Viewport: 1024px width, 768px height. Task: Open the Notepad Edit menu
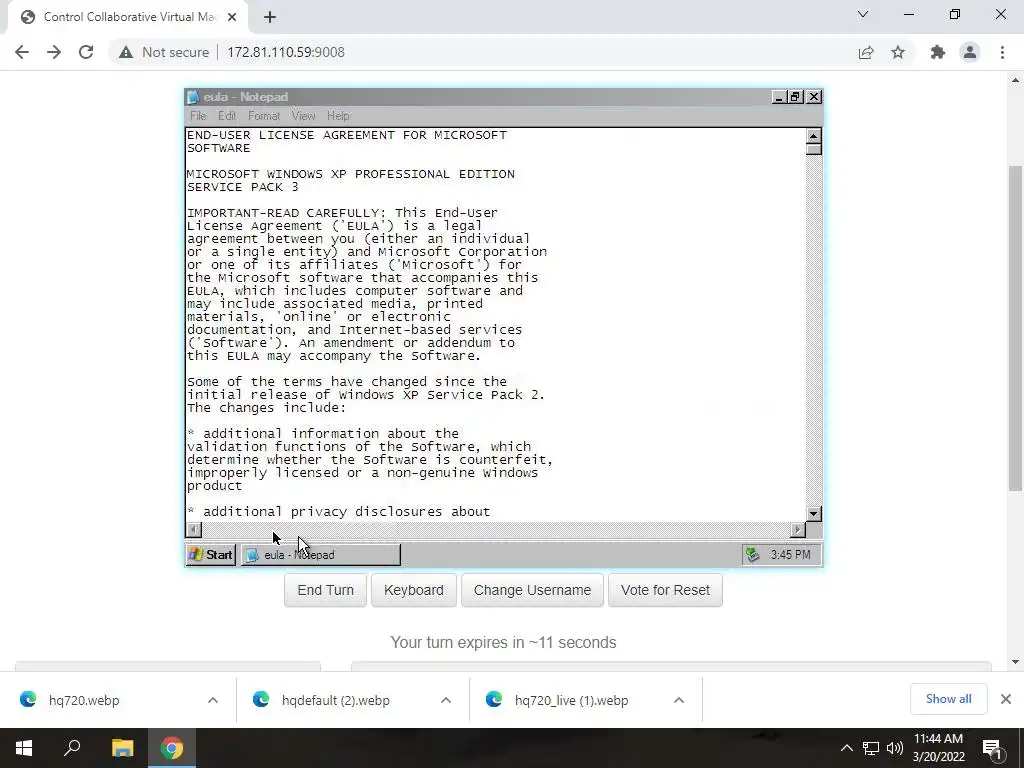coord(227,116)
